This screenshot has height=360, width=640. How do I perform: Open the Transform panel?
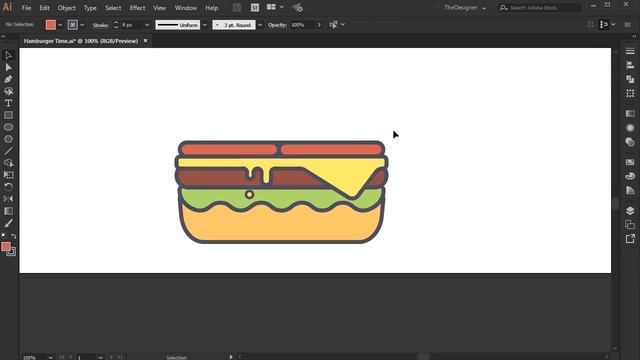tap(630, 93)
